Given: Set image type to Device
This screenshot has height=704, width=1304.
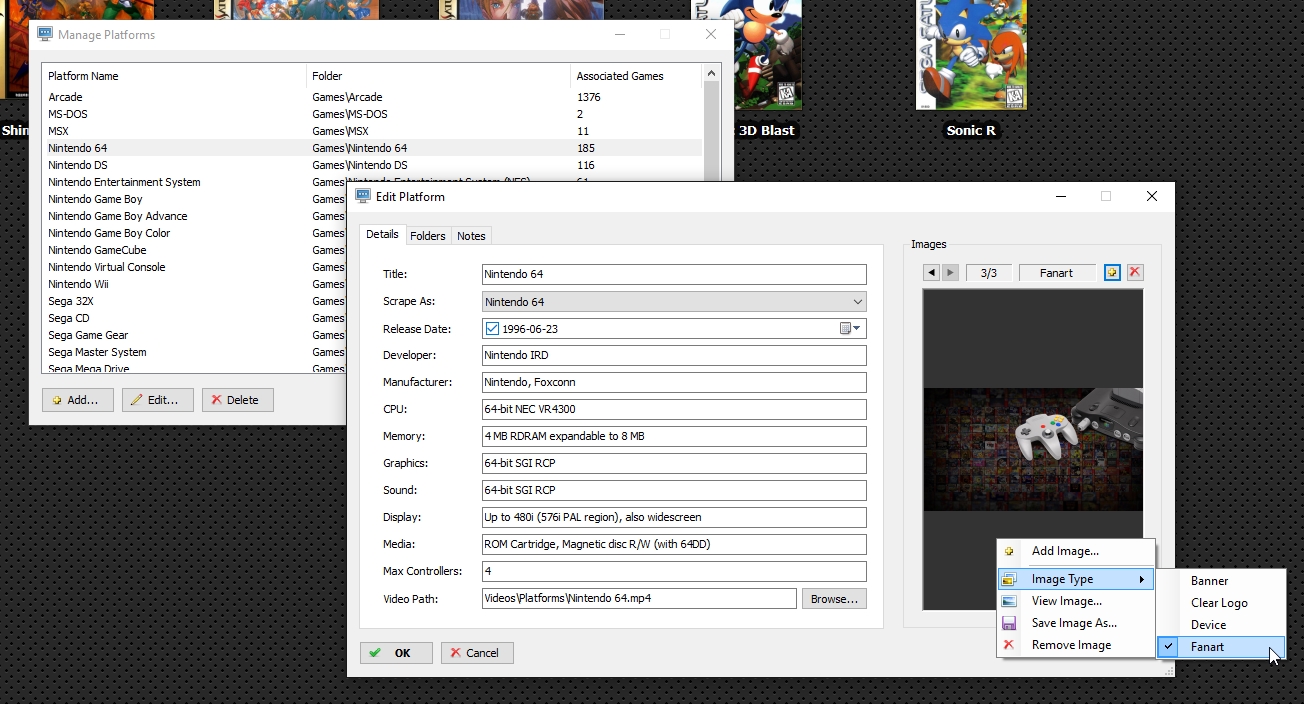Looking at the screenshot, I should coord(1221,625).
